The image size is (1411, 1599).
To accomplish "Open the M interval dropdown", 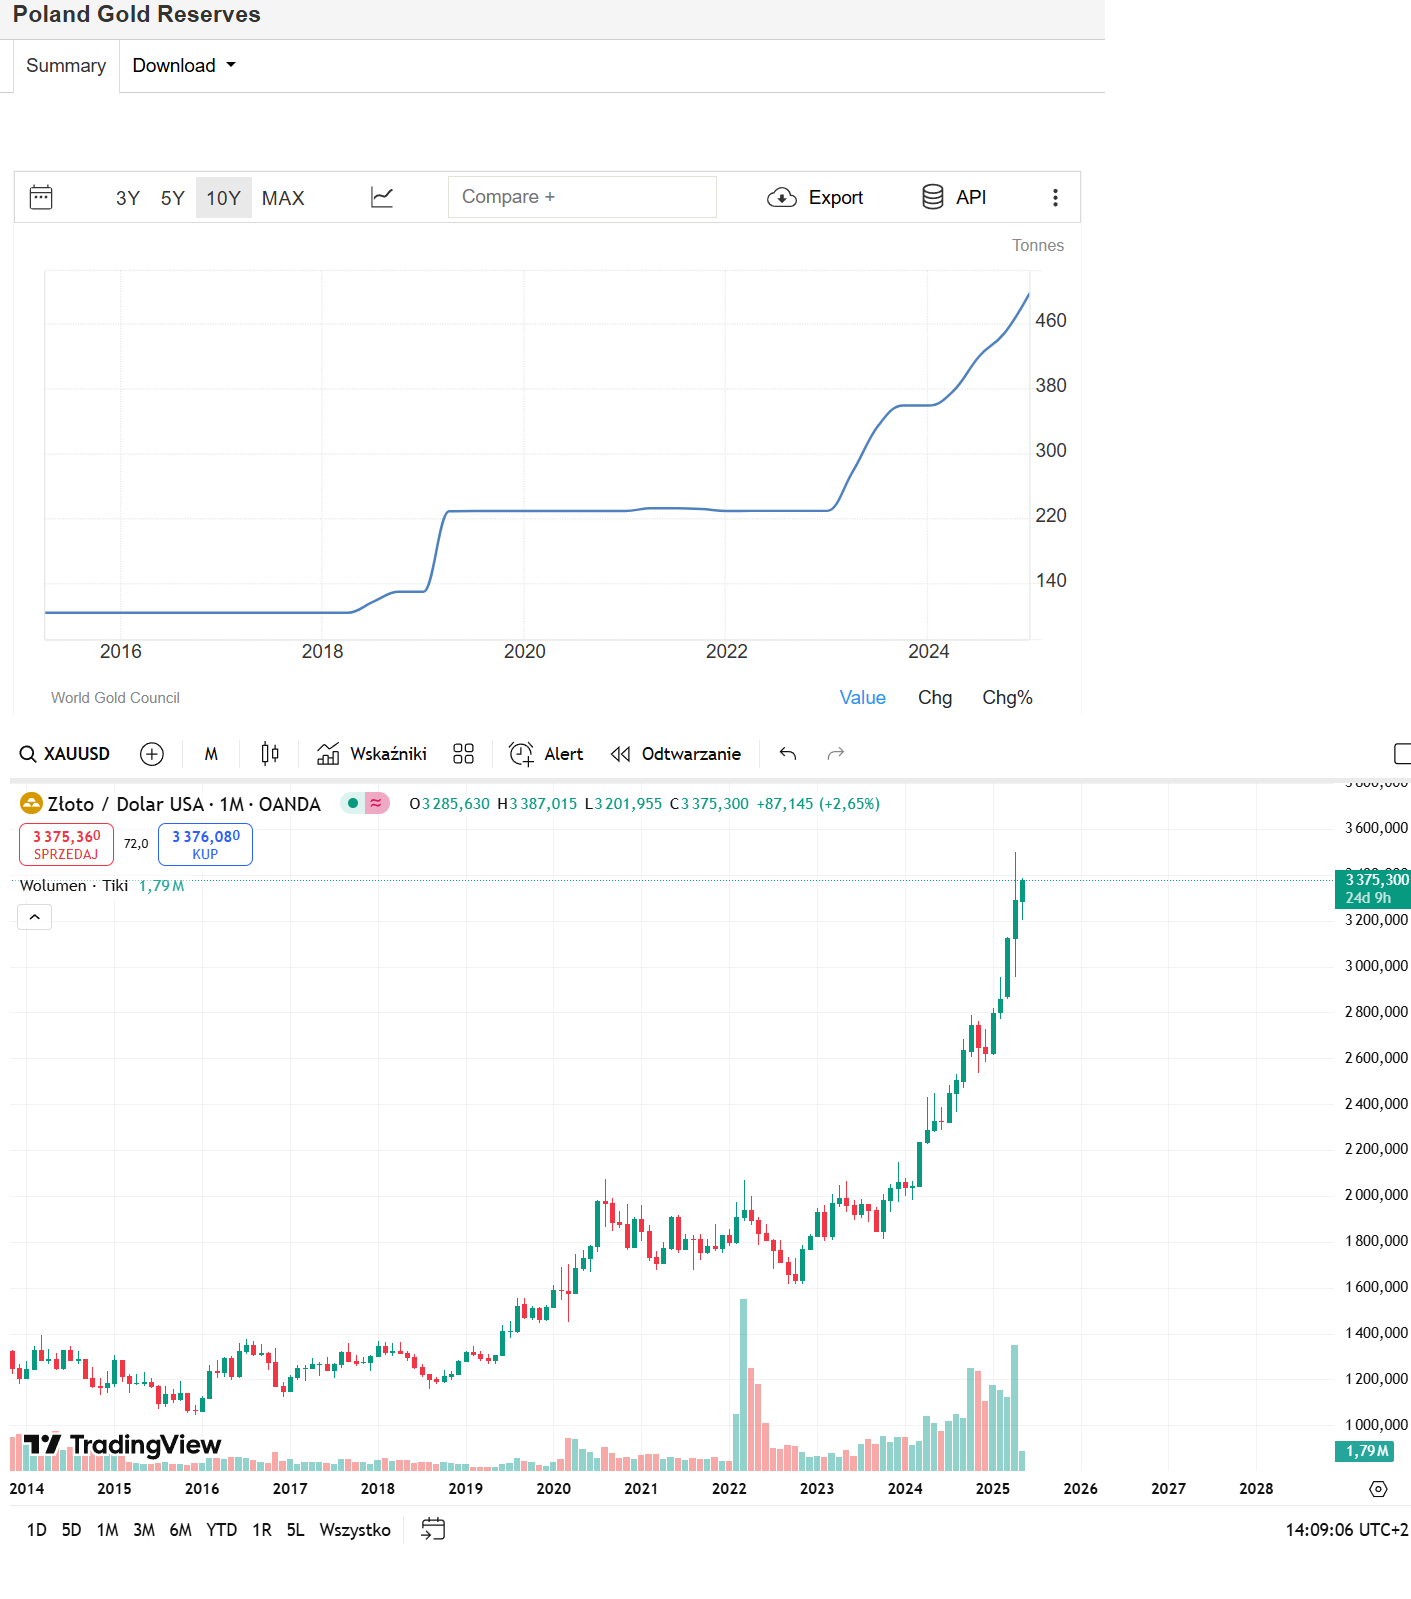I will pos(211,754).
